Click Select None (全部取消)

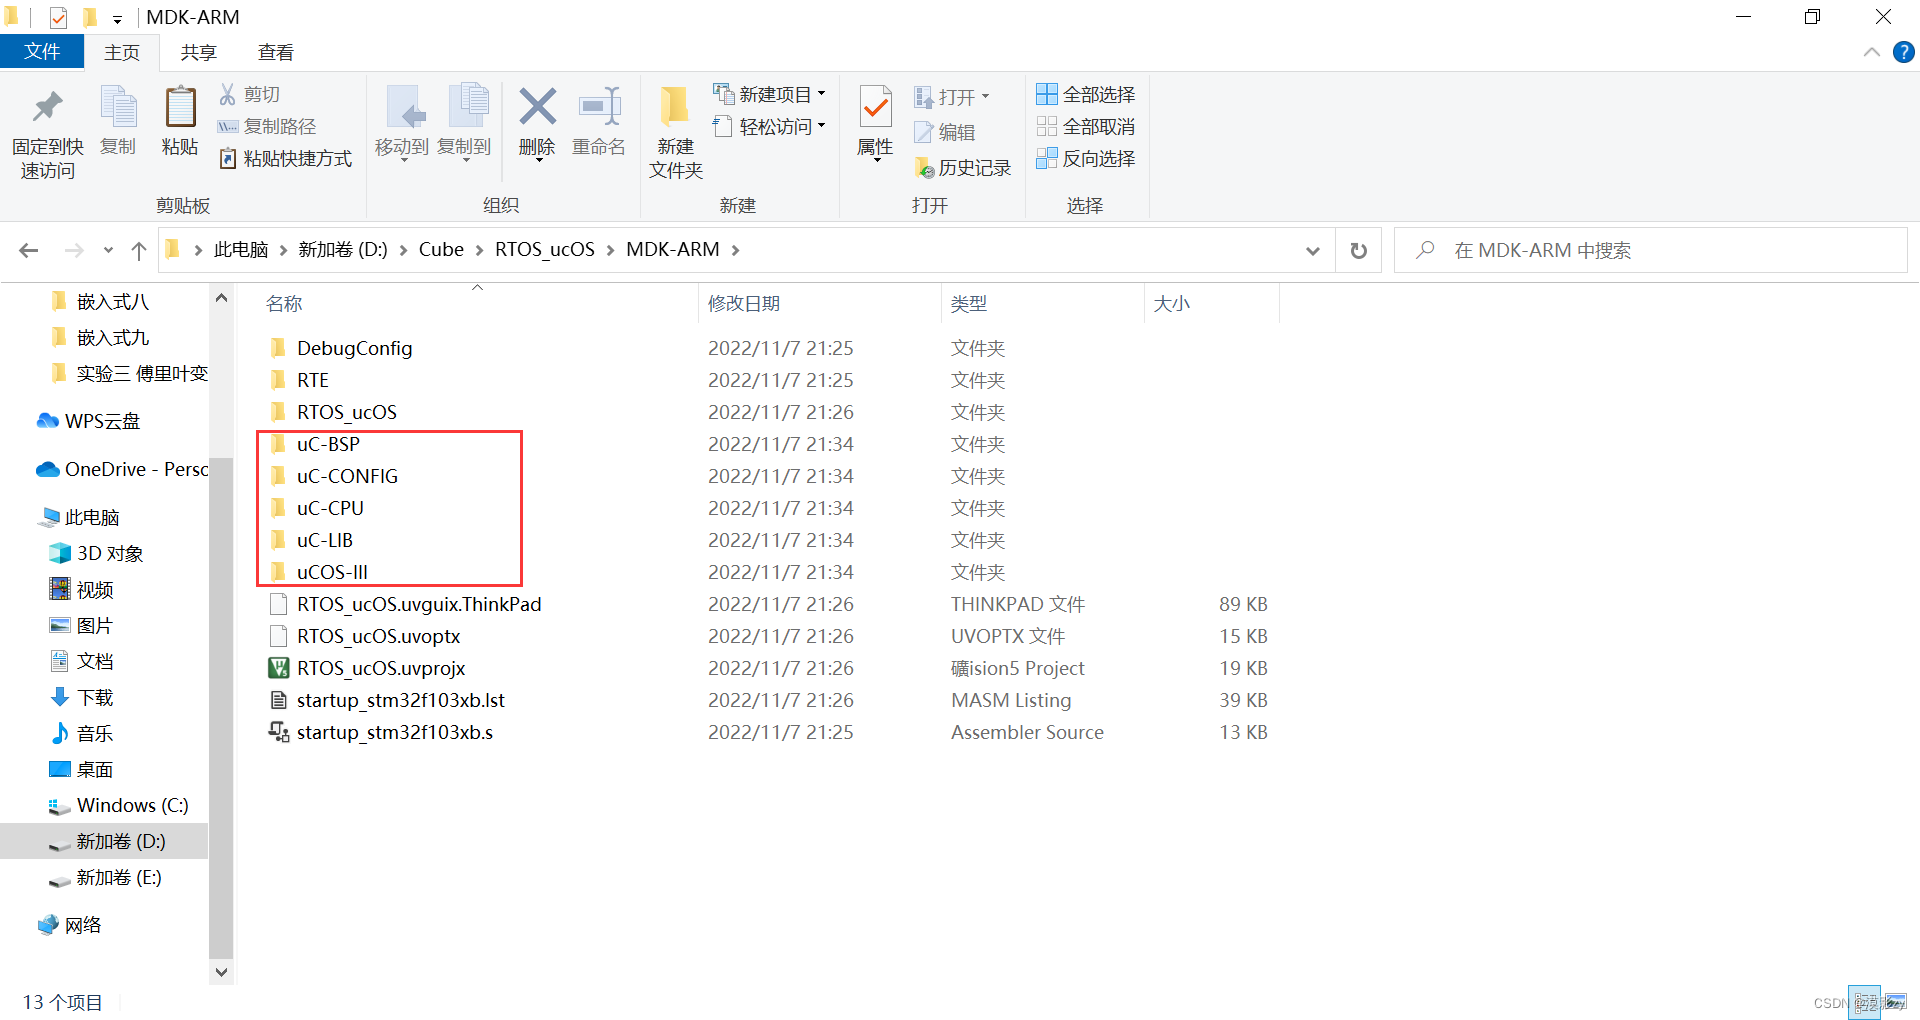[1085, 126]
